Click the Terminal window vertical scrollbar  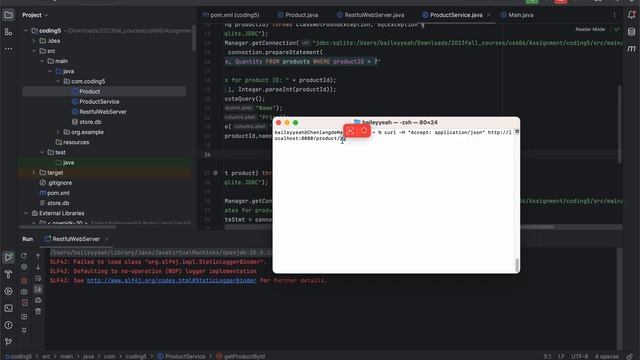tap(517, 265)
